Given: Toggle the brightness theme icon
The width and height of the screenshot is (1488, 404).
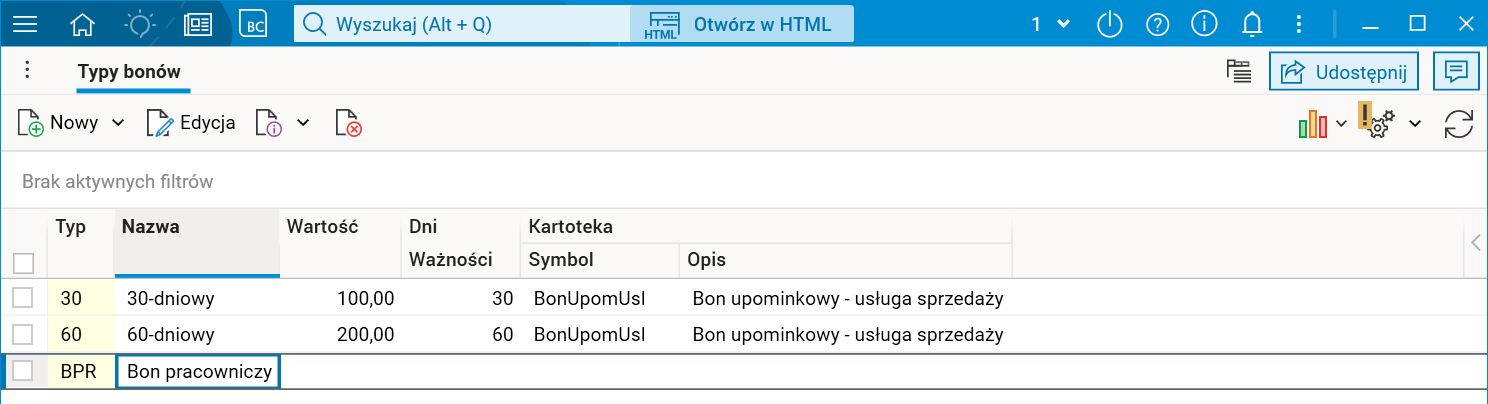Looking at the screenshot, I should coord(139,24).
